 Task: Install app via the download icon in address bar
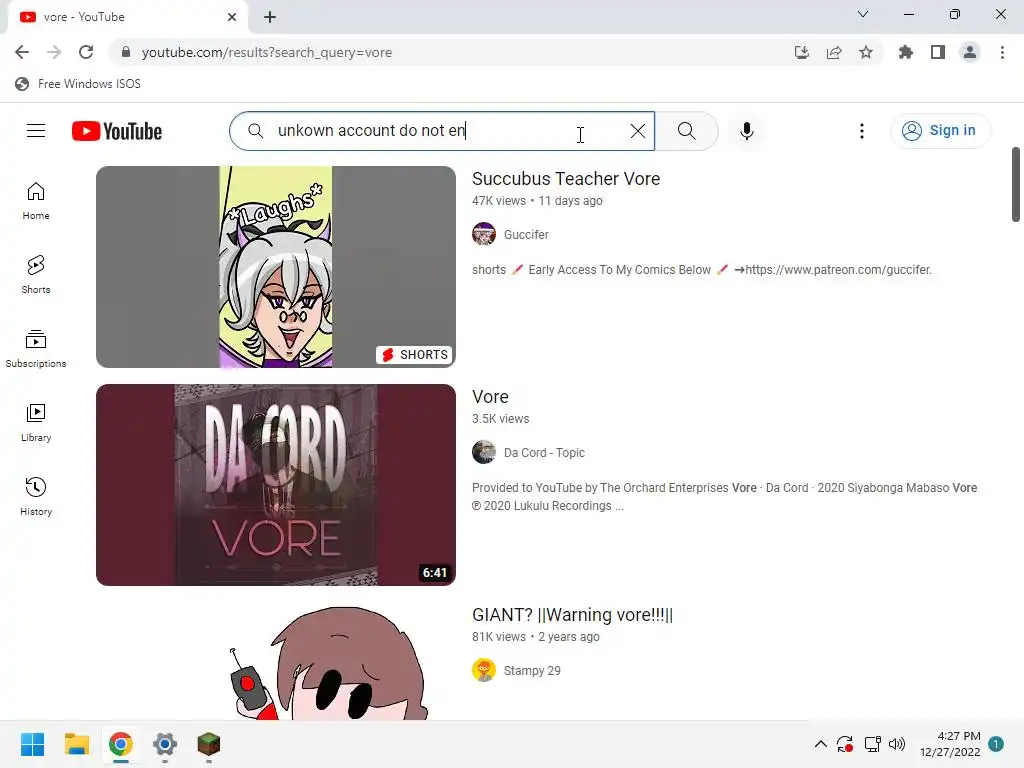801,52
